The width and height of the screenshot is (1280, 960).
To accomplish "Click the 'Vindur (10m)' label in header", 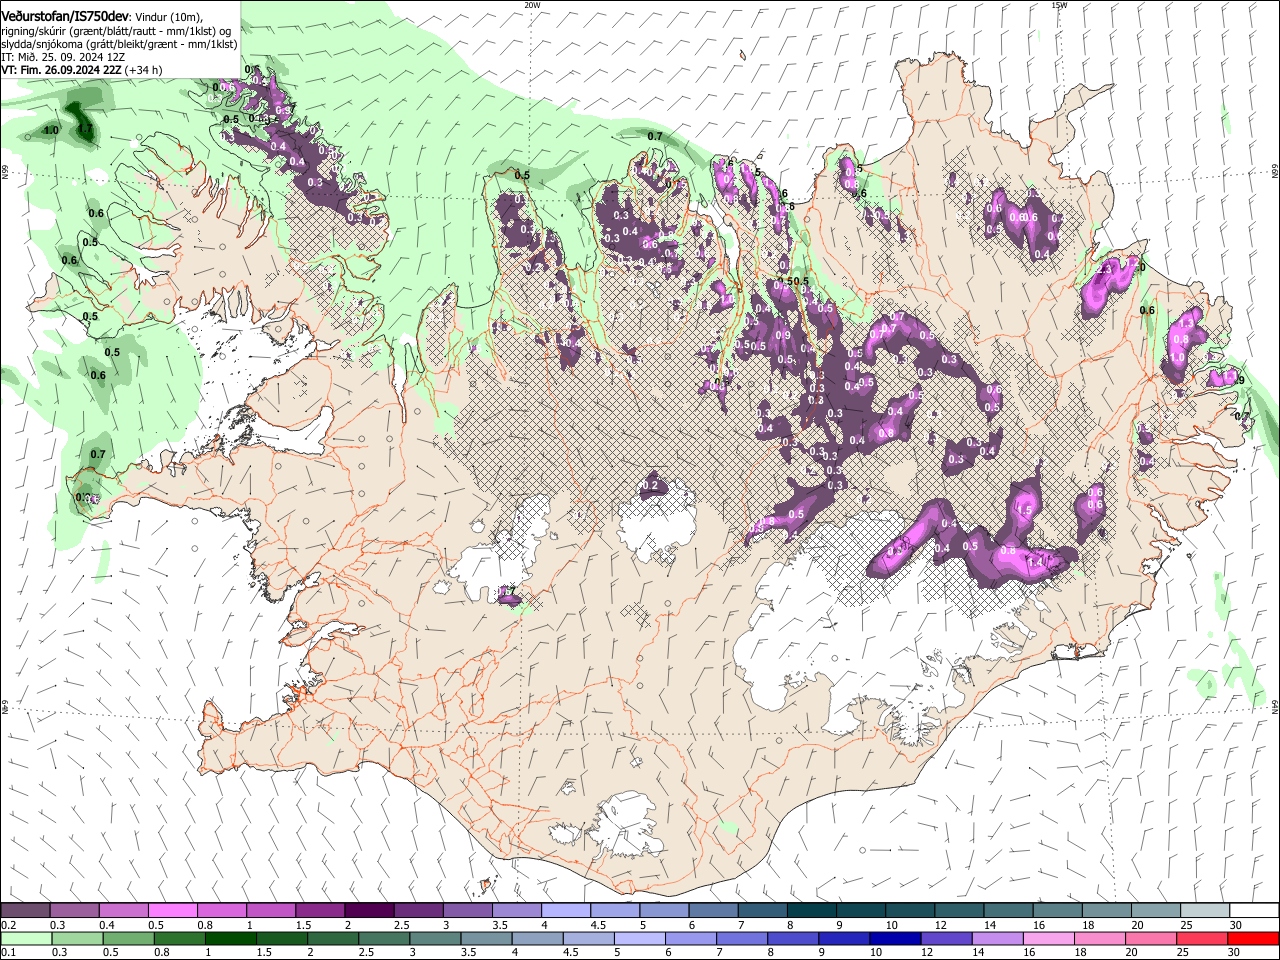I will click(x=170, y=18).
